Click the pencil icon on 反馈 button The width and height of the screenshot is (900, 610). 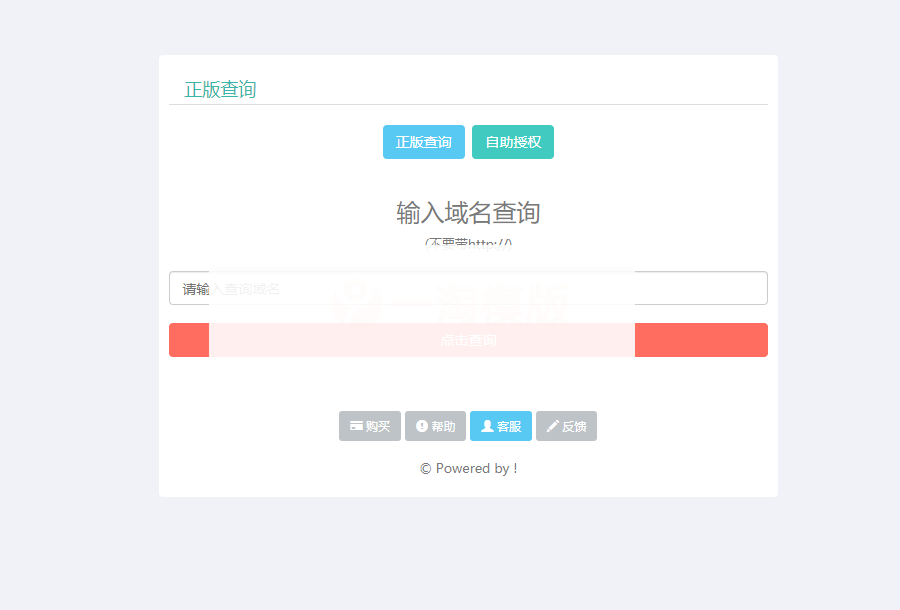[553, 425]
